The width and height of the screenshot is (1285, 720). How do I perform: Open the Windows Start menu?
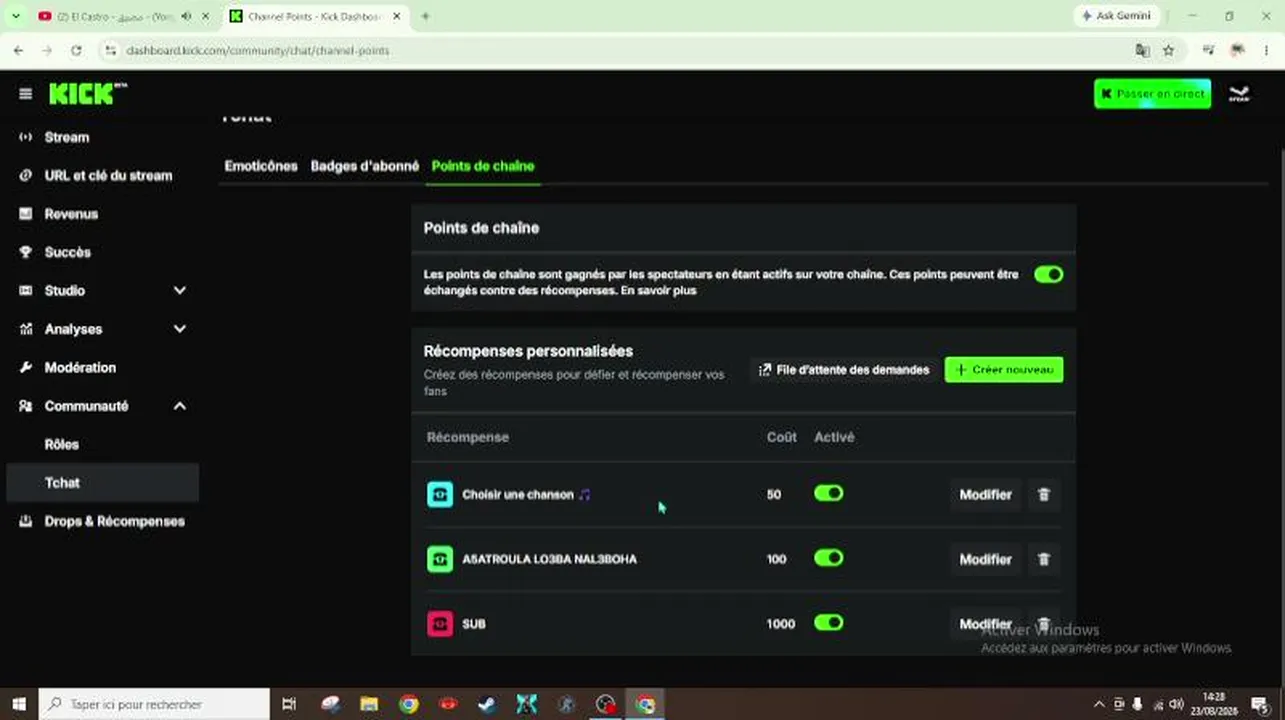(x=18, y=704)
